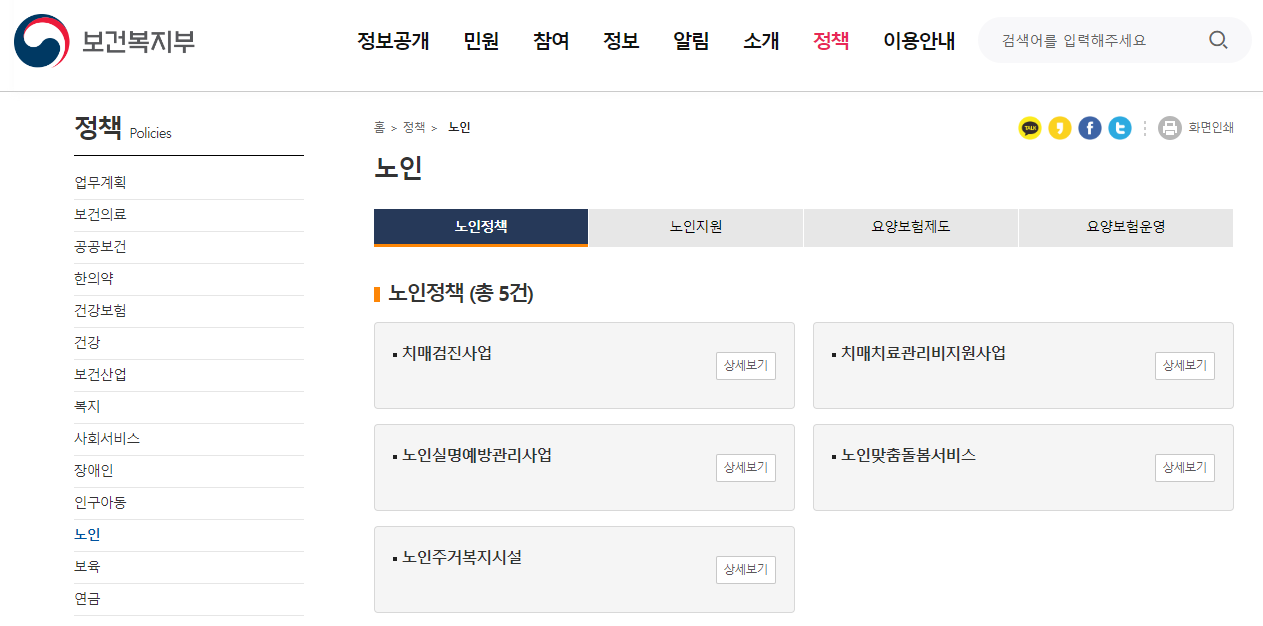Click 상세보기 for 노인맞춤돌봄서비스
Image resolution: width=1263 pixels, height=626 pixels.
click(x=1184, y=468)
